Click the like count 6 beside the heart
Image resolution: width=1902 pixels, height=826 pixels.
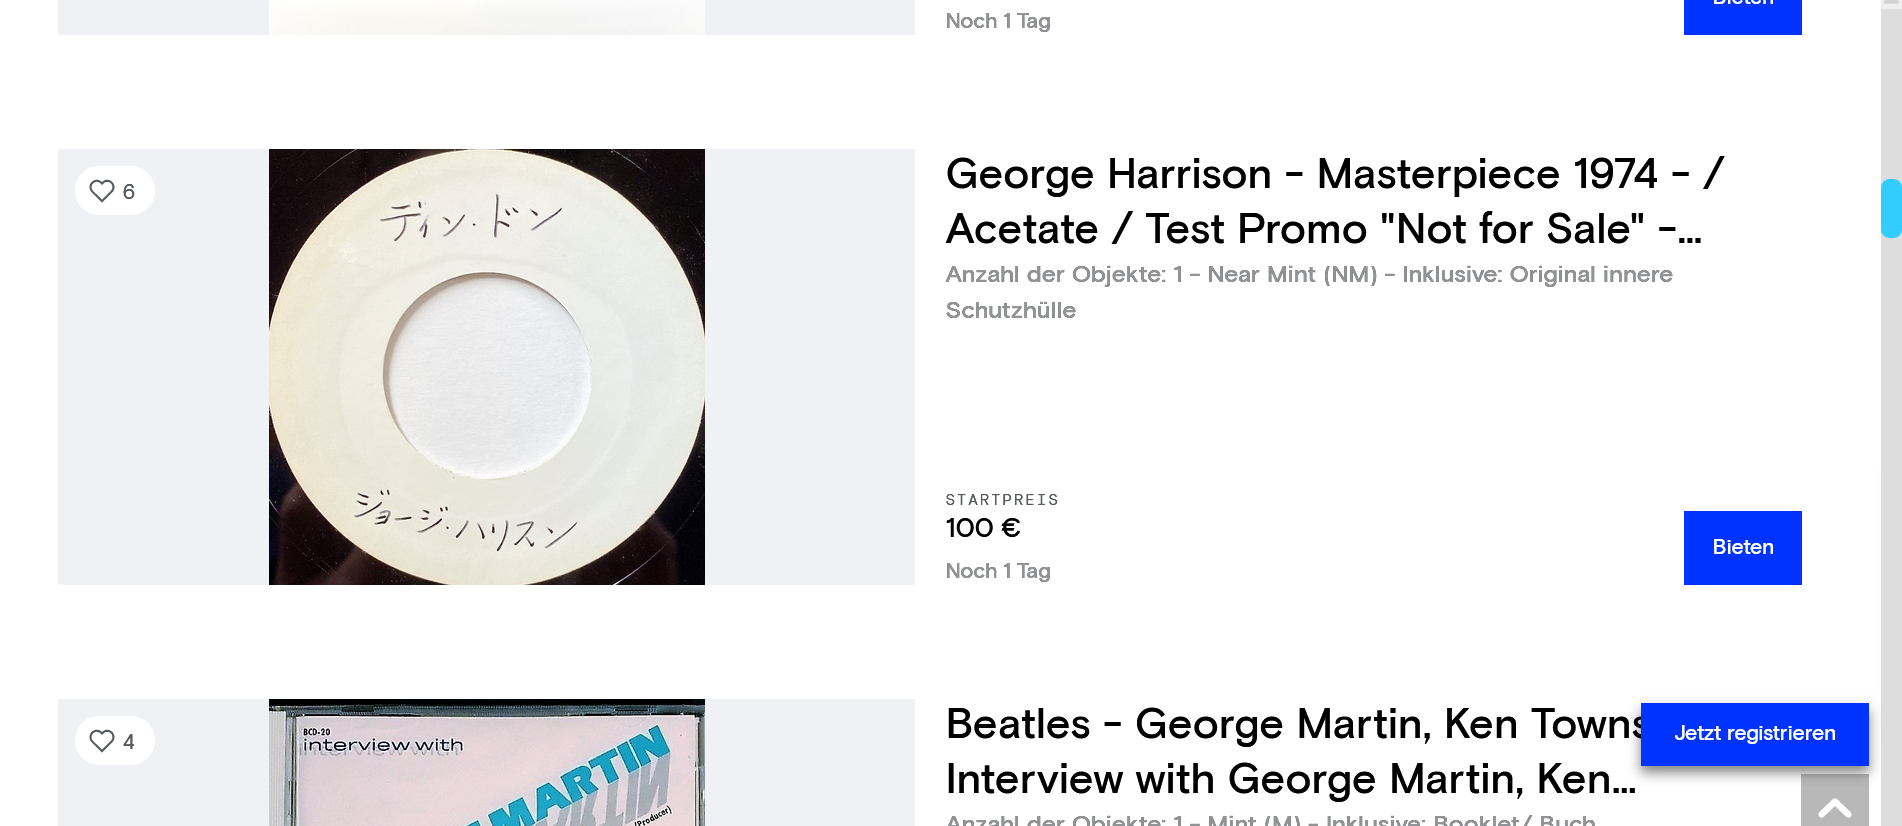(129, 192)
